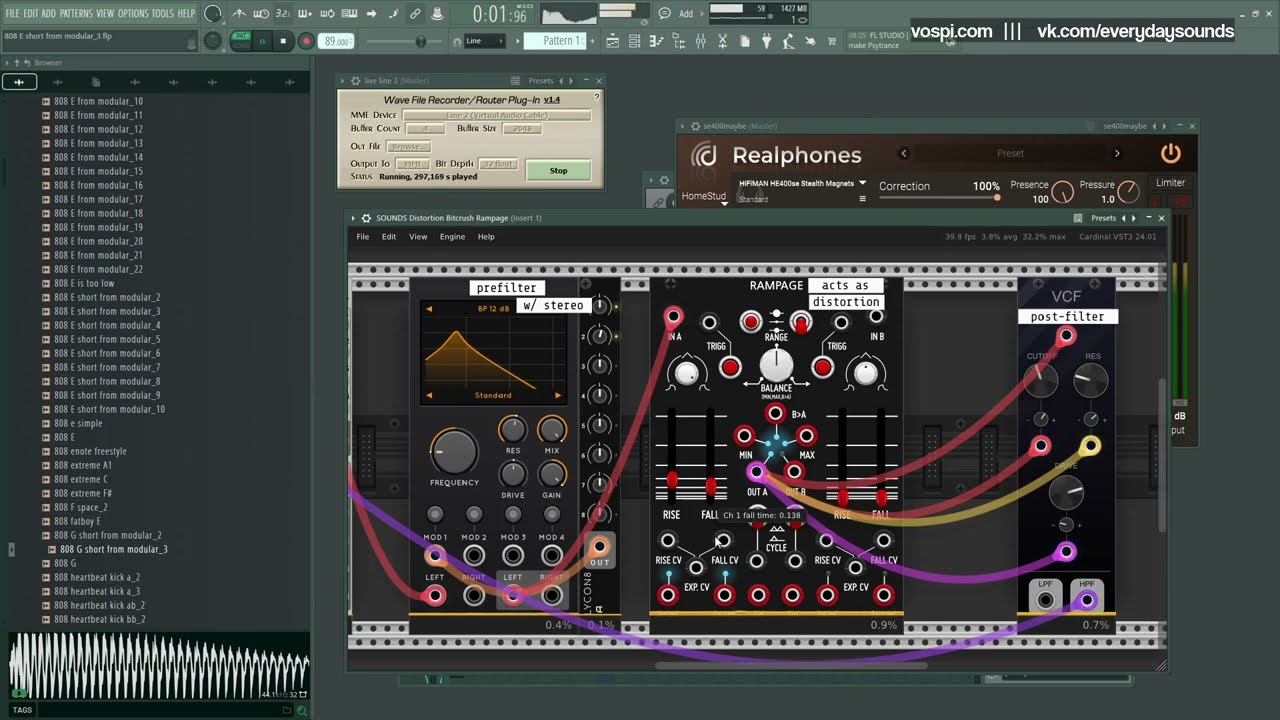The height and width of the screenshot is (720, 1280).
Task: Open the Playlist window icon
Action: 612,41
